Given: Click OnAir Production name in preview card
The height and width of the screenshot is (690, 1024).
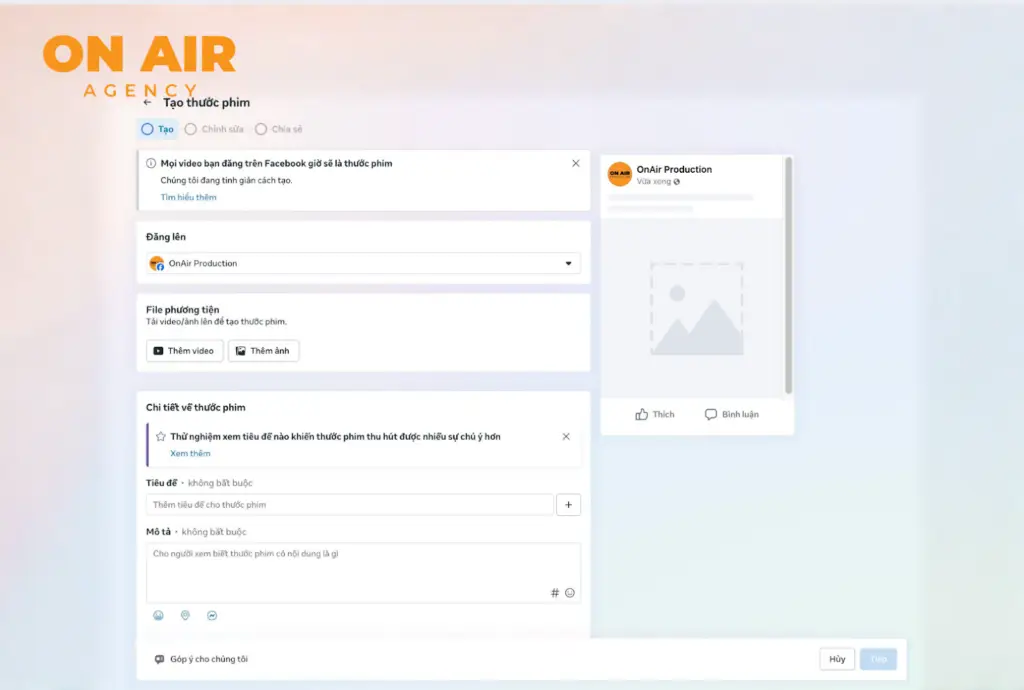Looking at the screenshot, I should coord(674,169).
